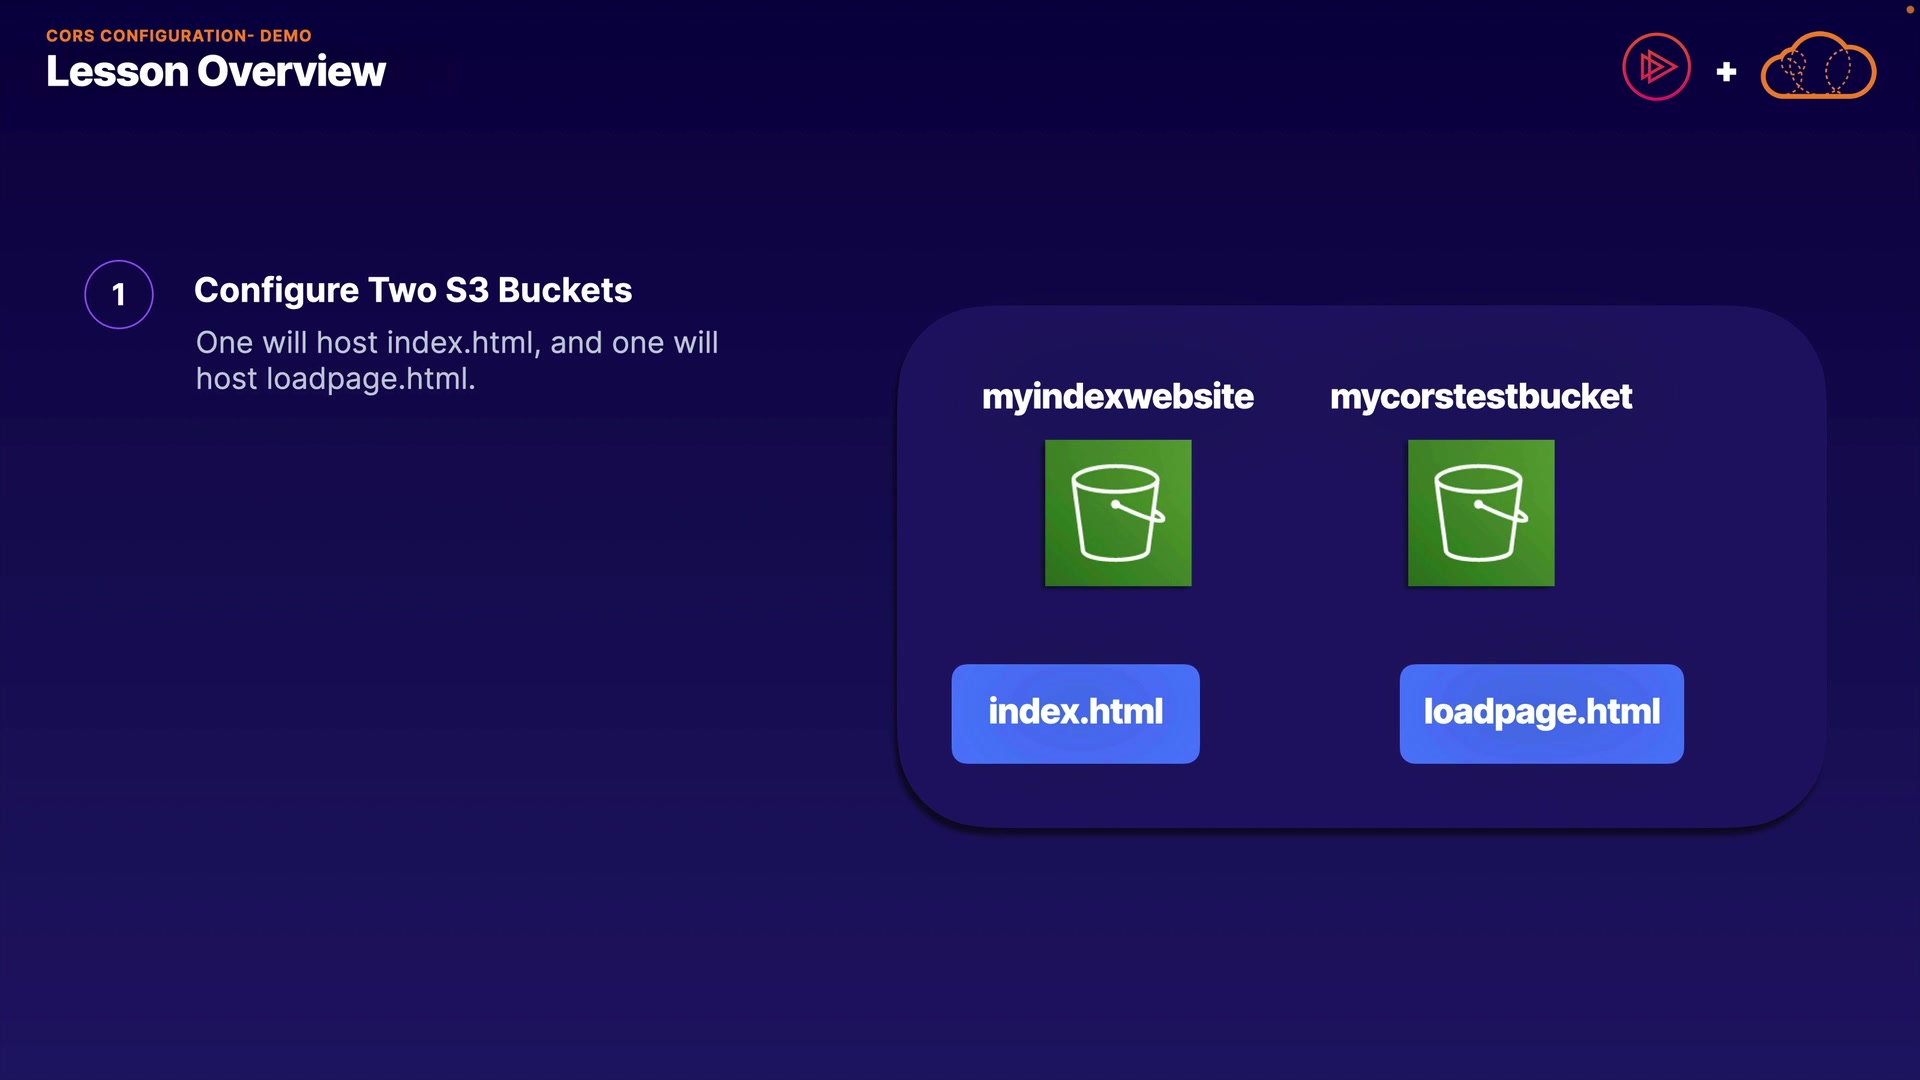Click the Lesson Overview slide title
Viewport: 1920px width, 1080px height.
(x=216, y=71)
